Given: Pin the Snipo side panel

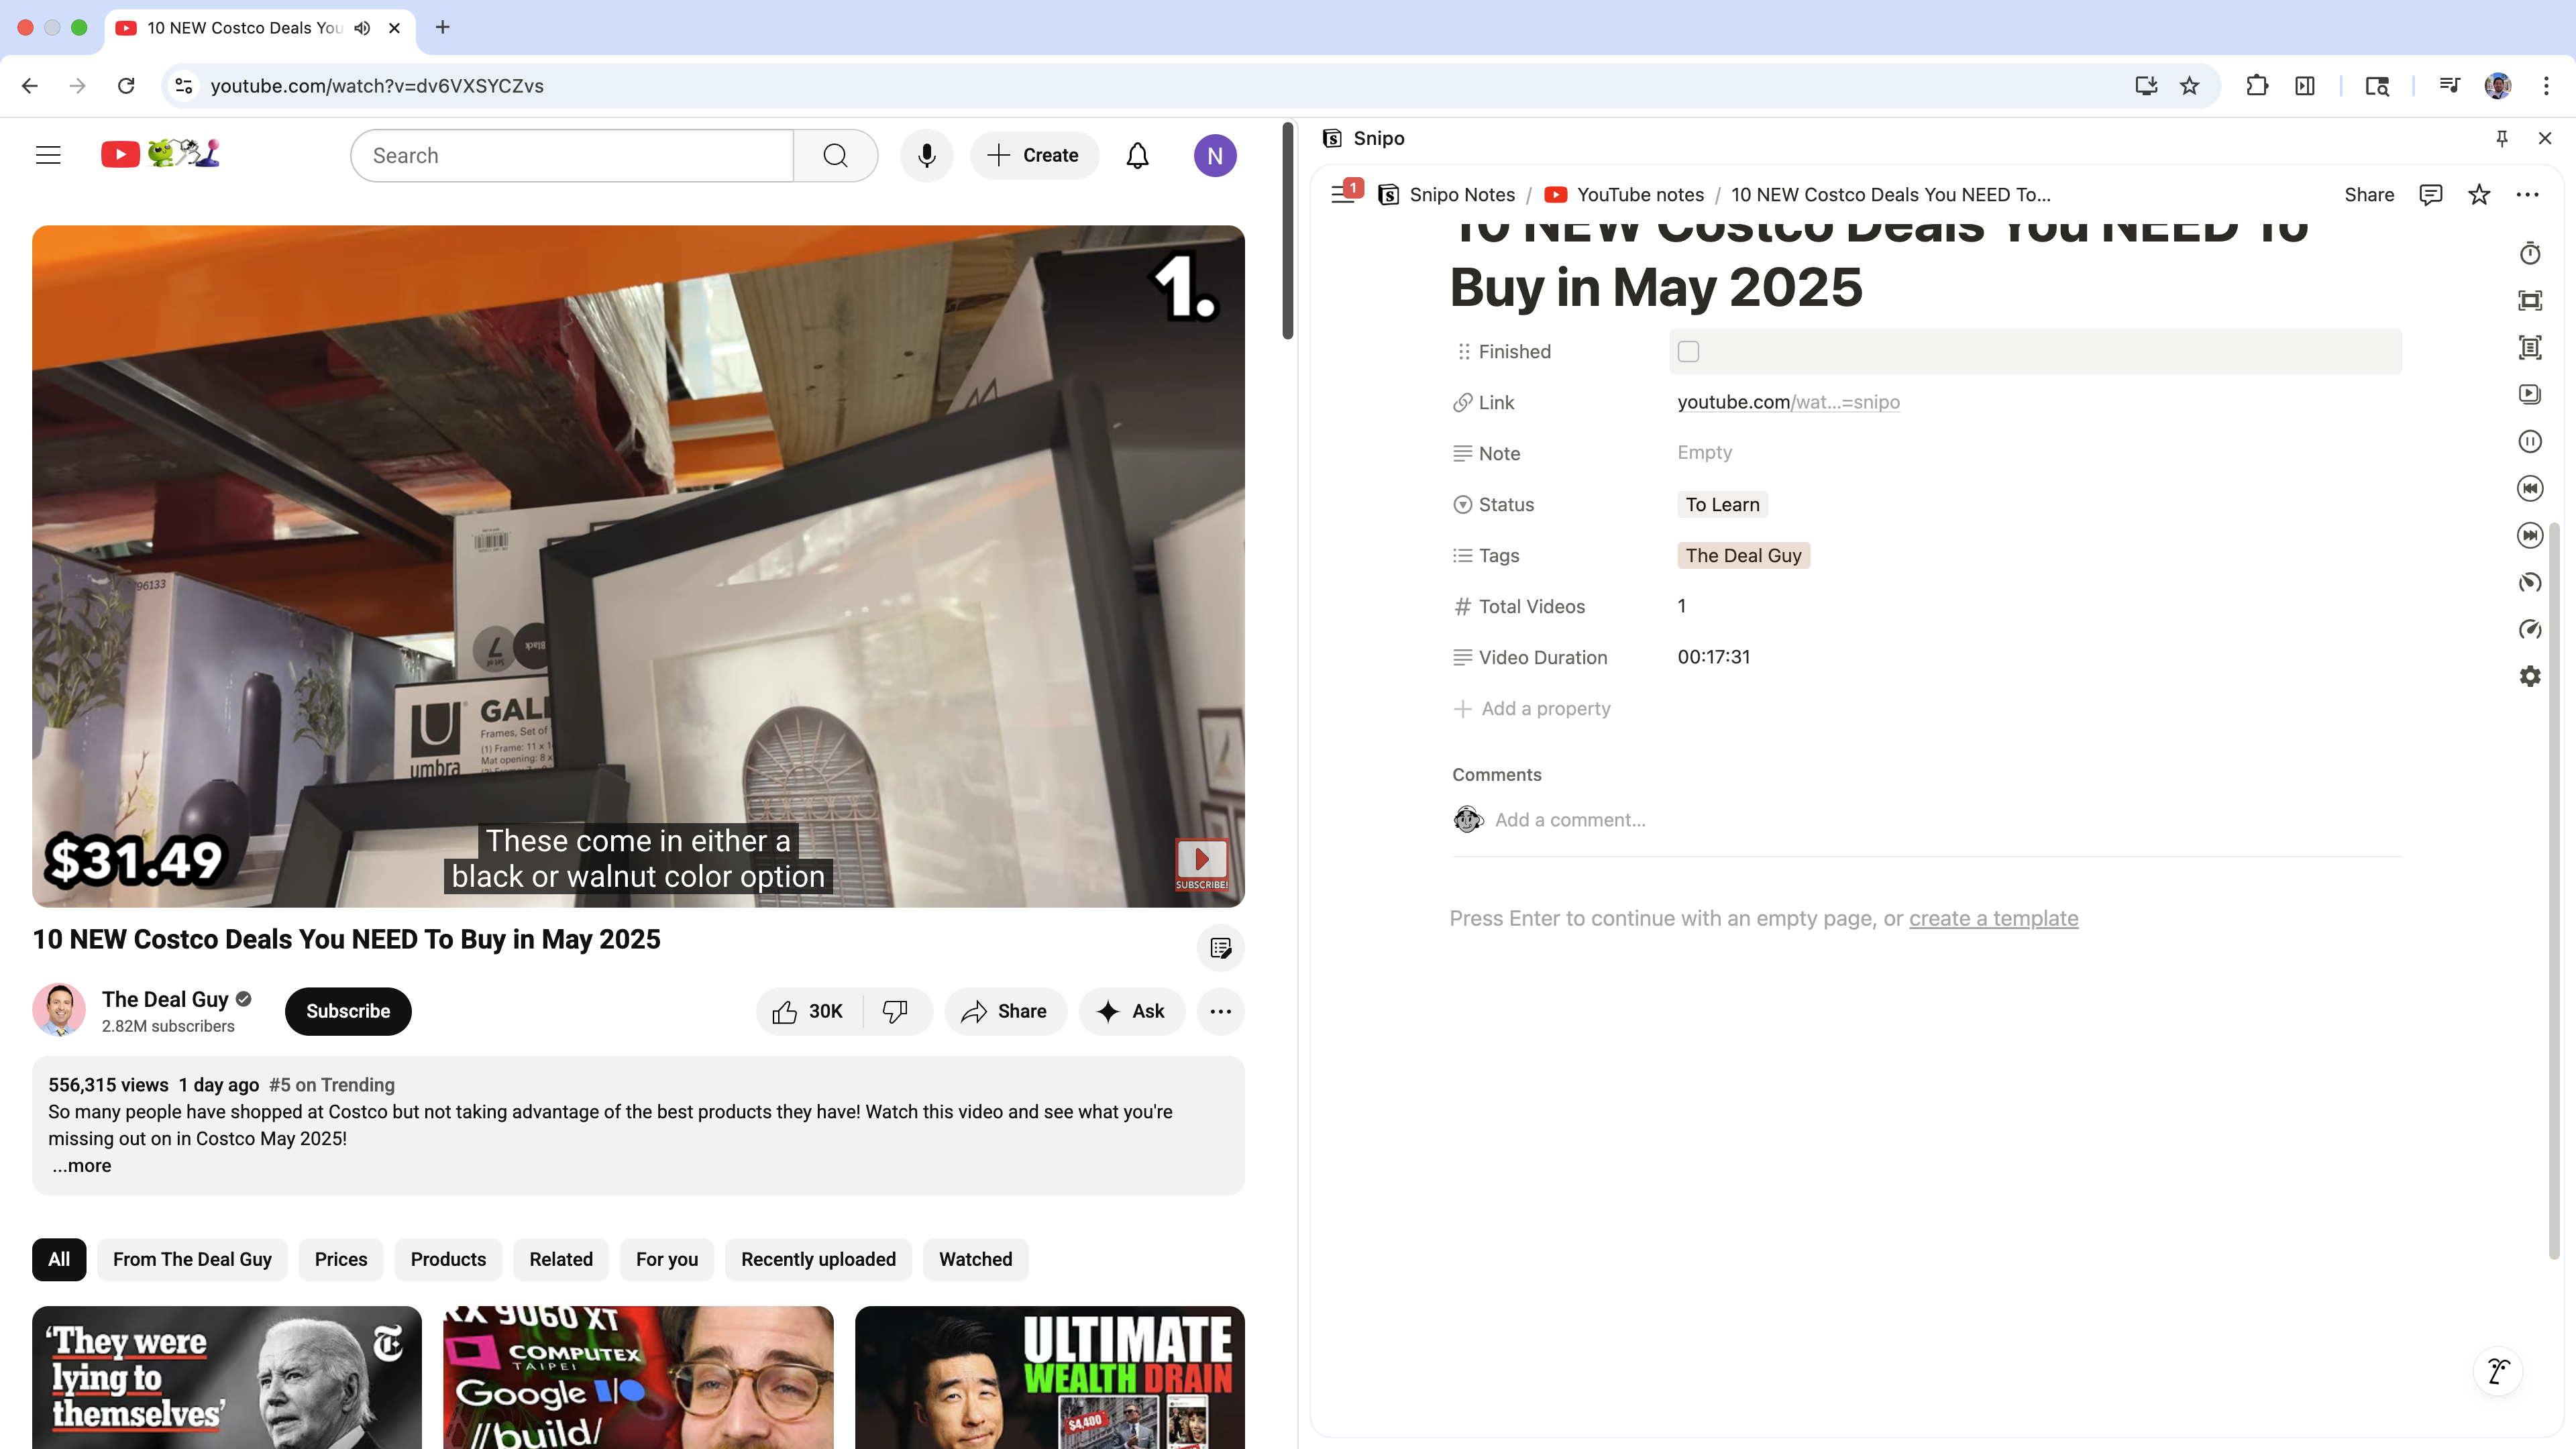Looking at the screenshot, I should pos(2501,138).
